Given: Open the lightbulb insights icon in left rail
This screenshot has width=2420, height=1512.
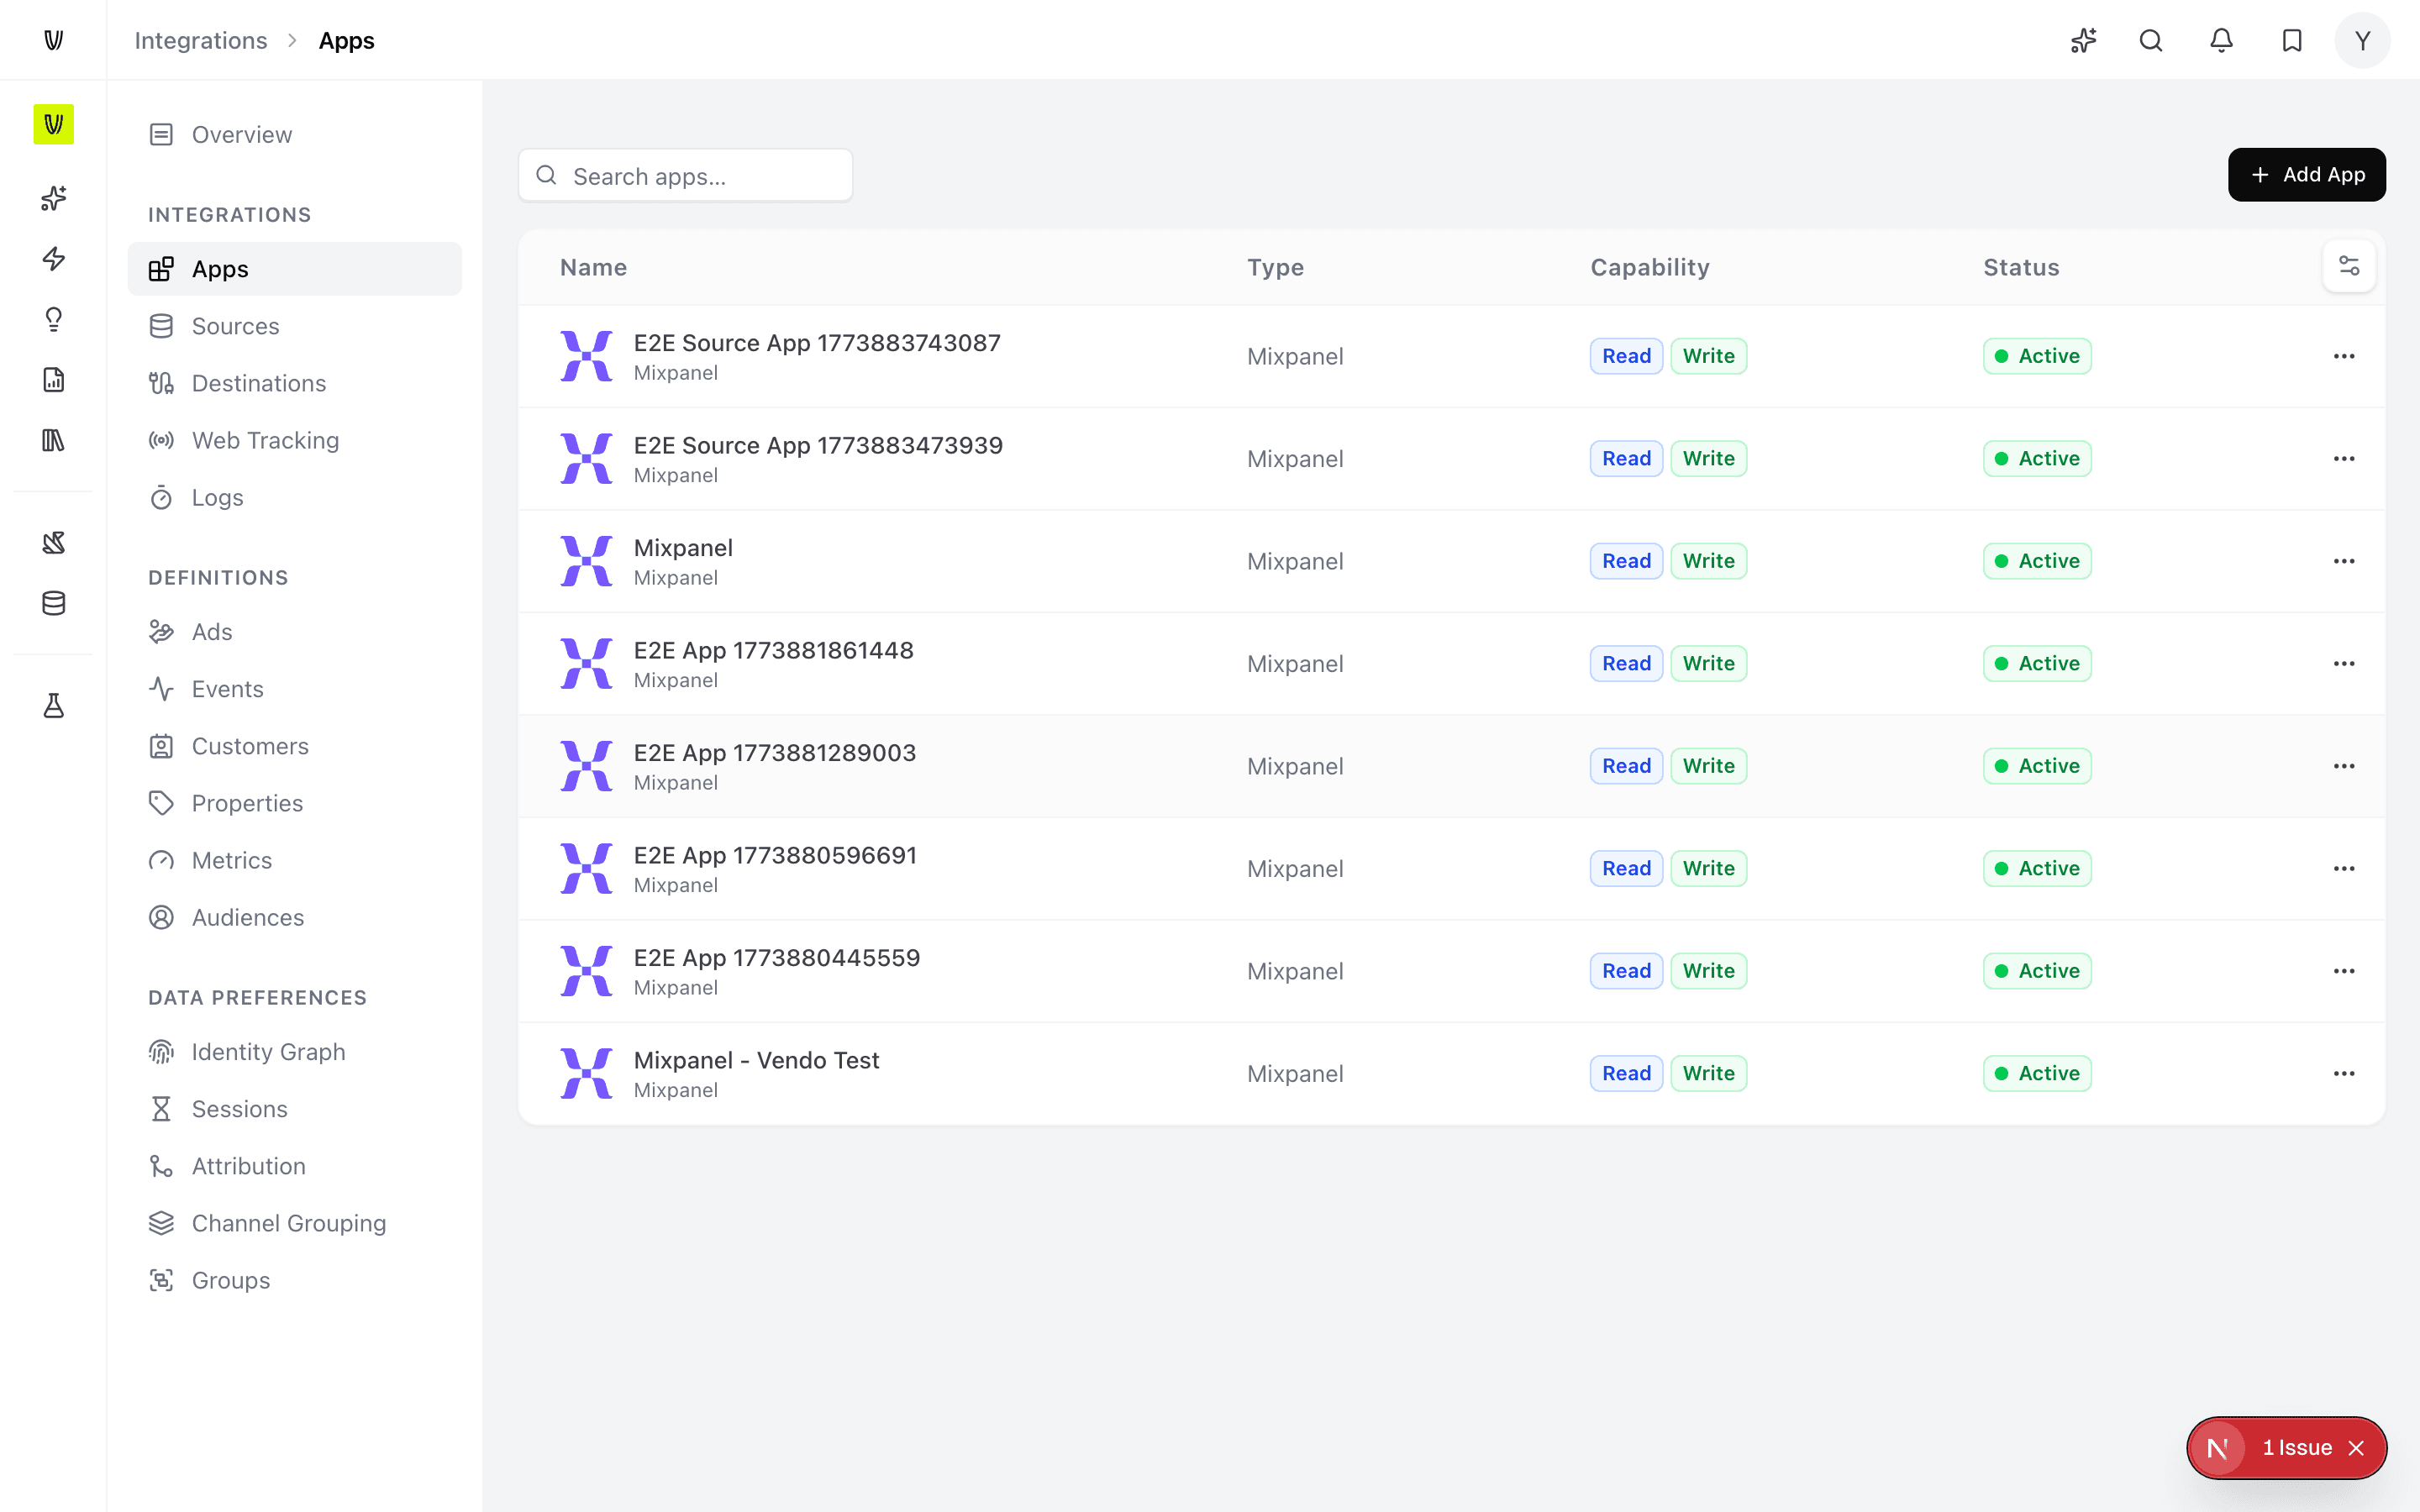Looking at the screenshot, I should coord(54,319).
